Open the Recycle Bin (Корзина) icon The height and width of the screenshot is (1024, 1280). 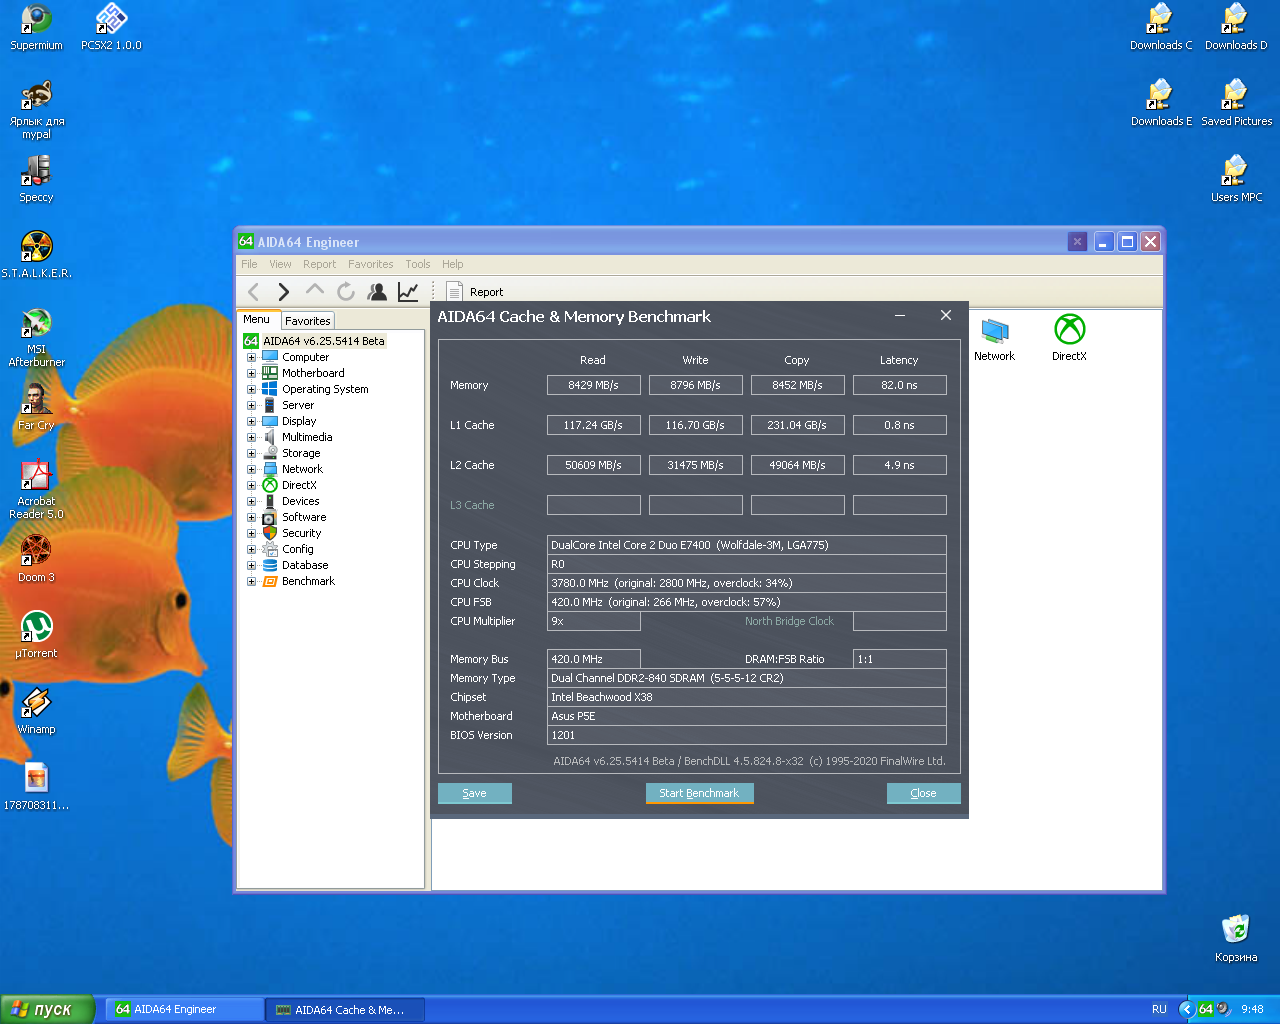[x=1236, y=939]
